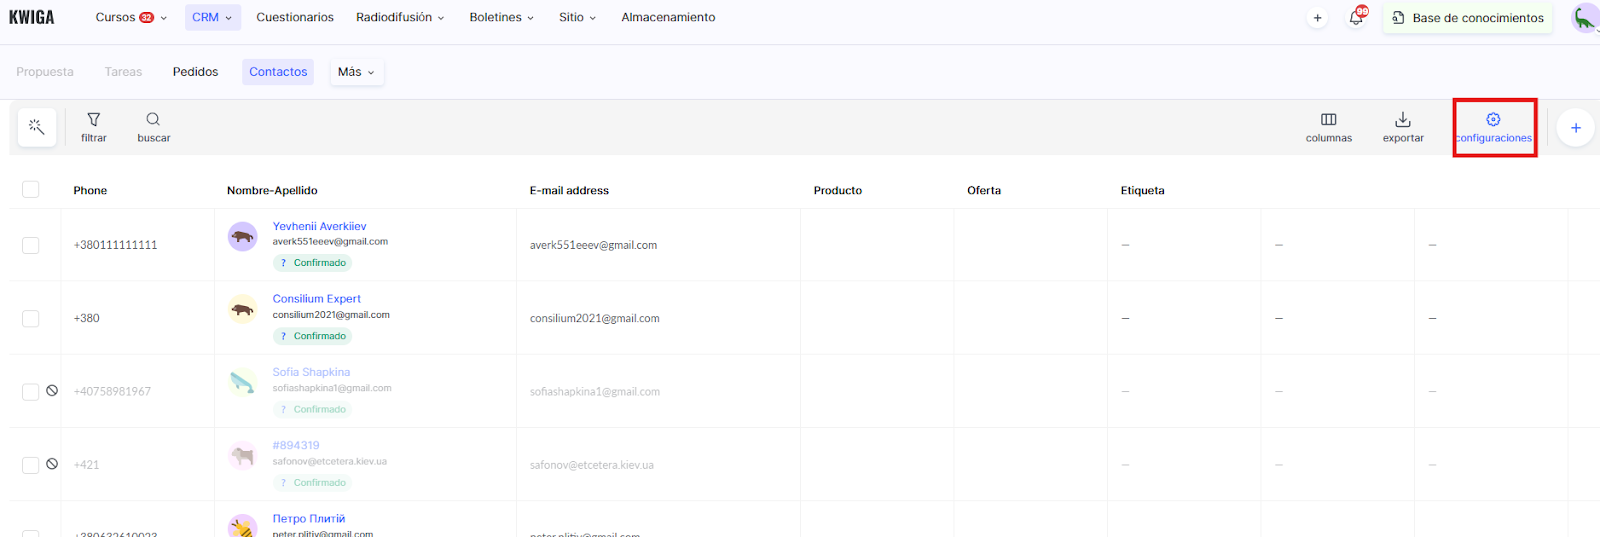Image resolution: width=1600 pixels, height=537 pixels.
Task: Click the KWIGA logo
Action: coord(32,17)
